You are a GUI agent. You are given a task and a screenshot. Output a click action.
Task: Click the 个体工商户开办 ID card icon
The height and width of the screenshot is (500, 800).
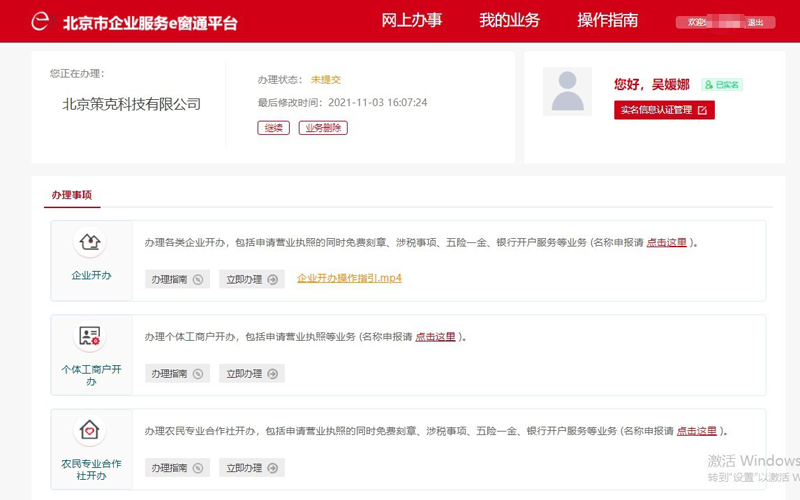pos(90,337)
